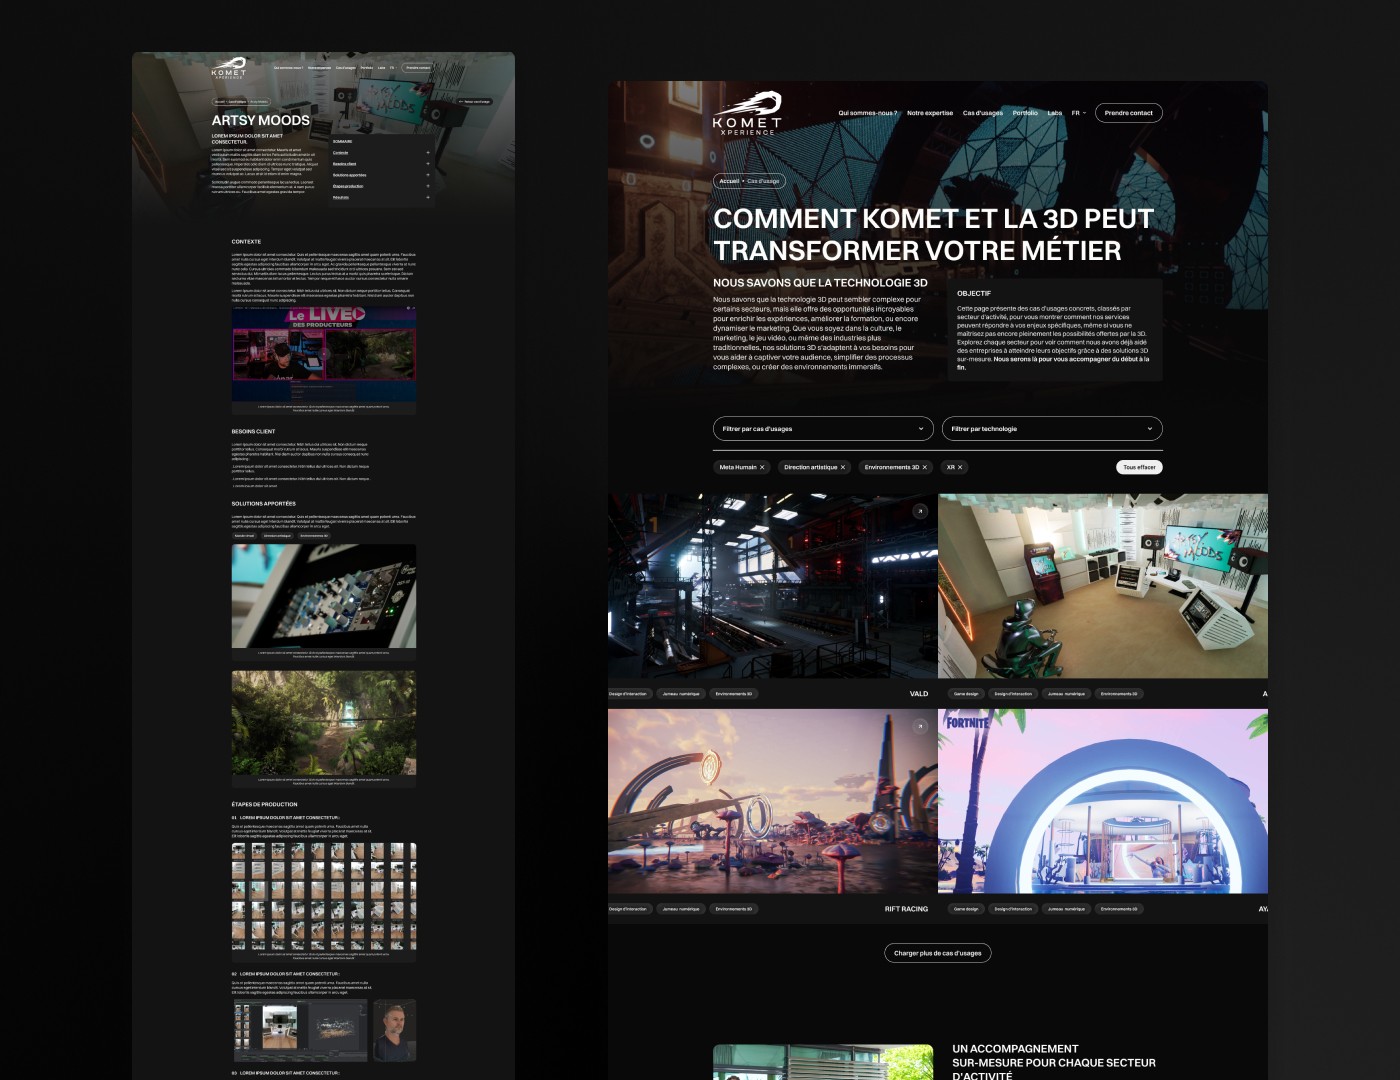
Task: Click the RIFT RACING card title
Action: tap(906, 909)
